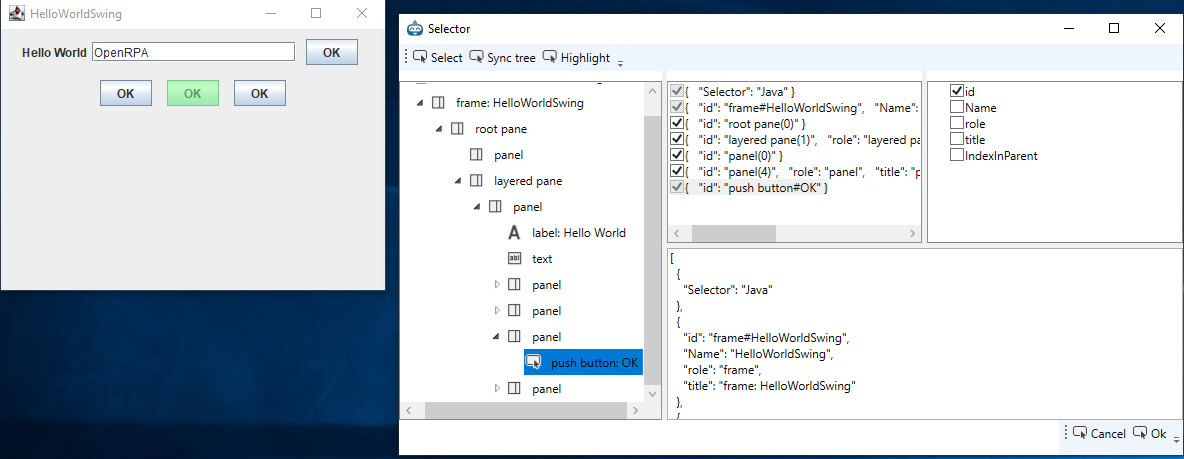Collapse the panel holding push button: OK

496,337
